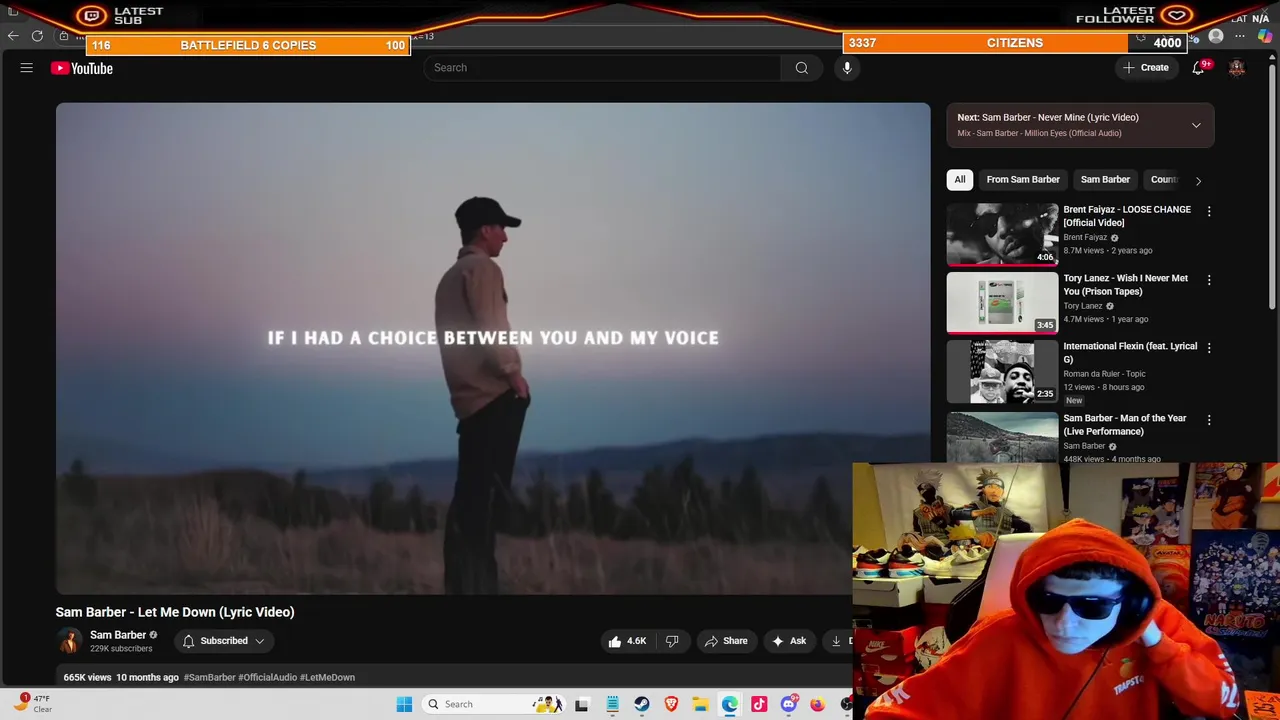Open the Sam Barber channel name link
The width and height of the screenshot is (1280, 720).
118,635
